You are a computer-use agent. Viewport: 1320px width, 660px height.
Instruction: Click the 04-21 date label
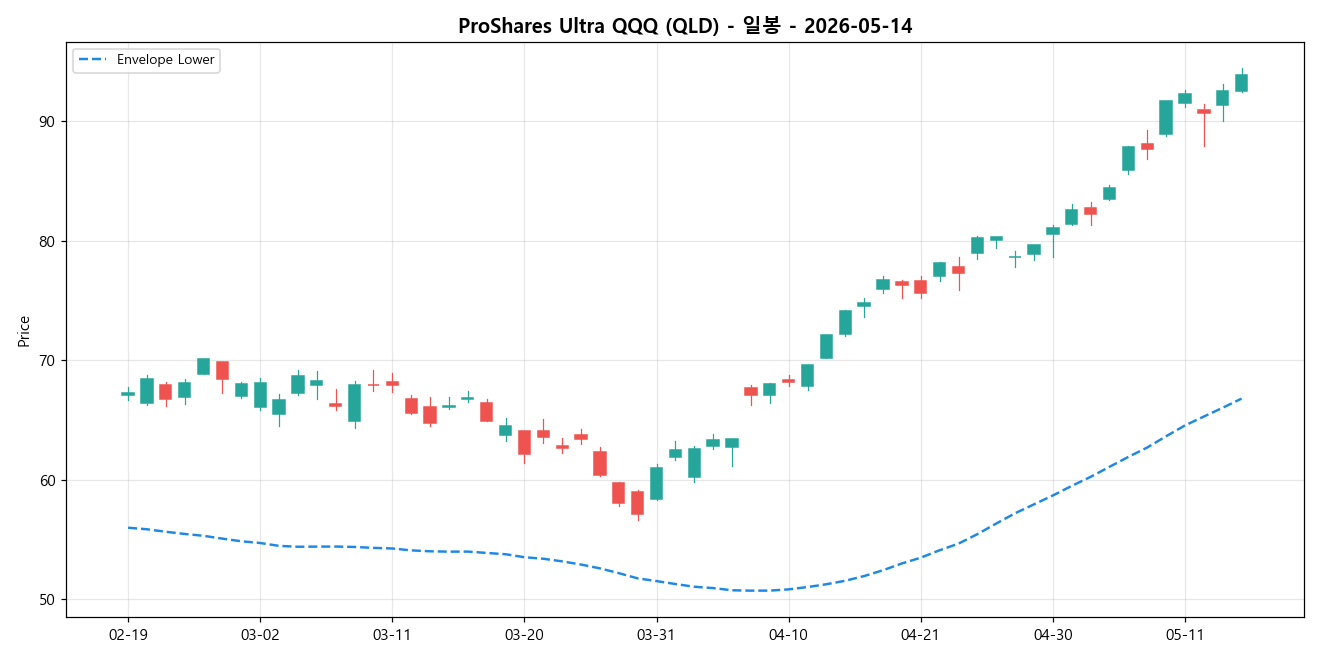pos(920,635)
